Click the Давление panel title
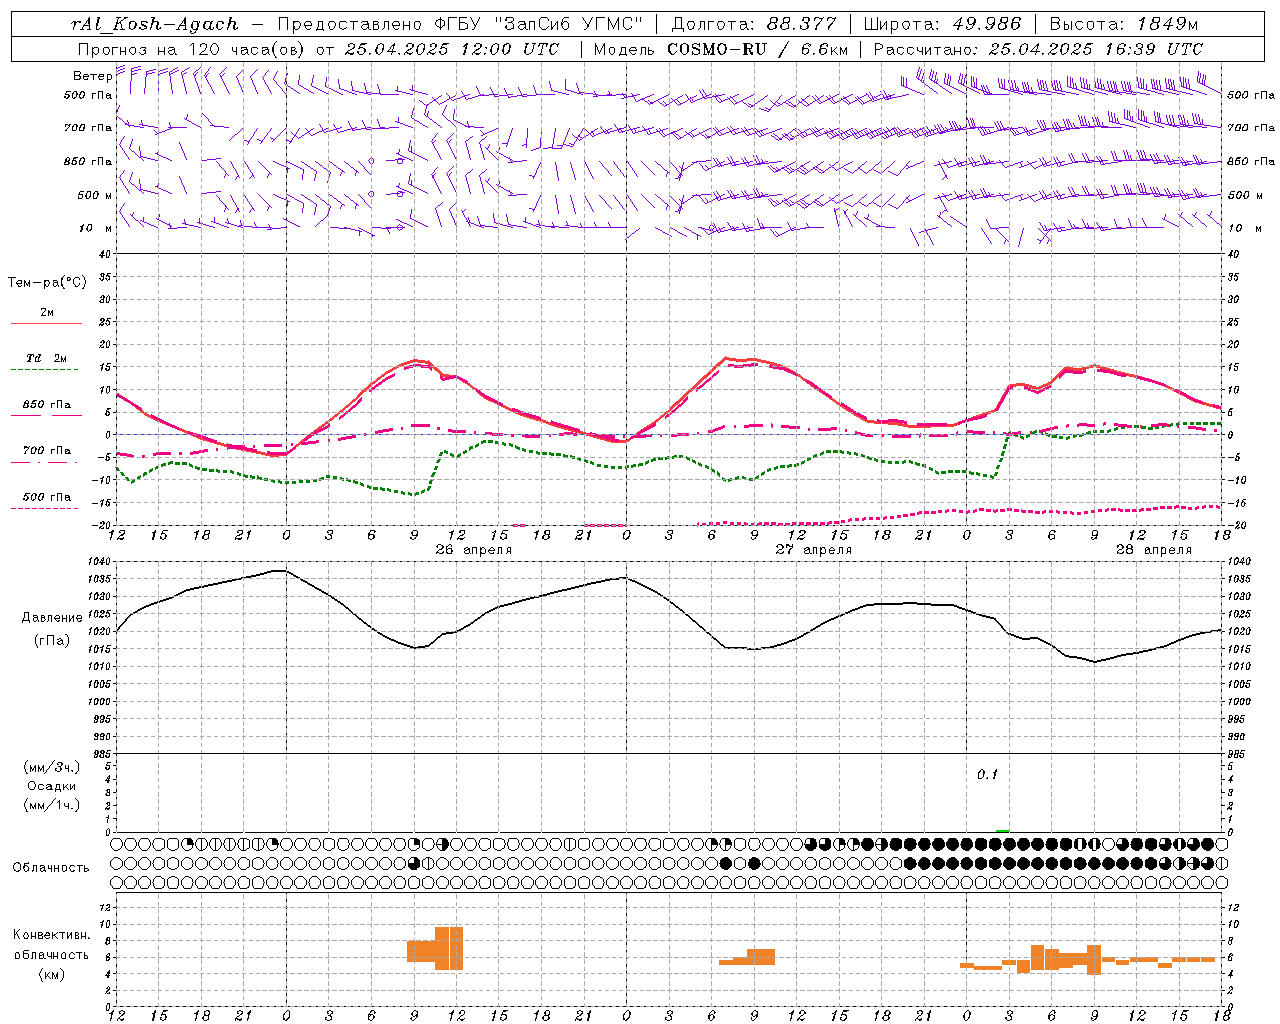The width and height of the screenshot is (1280, 1024). (51, 618)
